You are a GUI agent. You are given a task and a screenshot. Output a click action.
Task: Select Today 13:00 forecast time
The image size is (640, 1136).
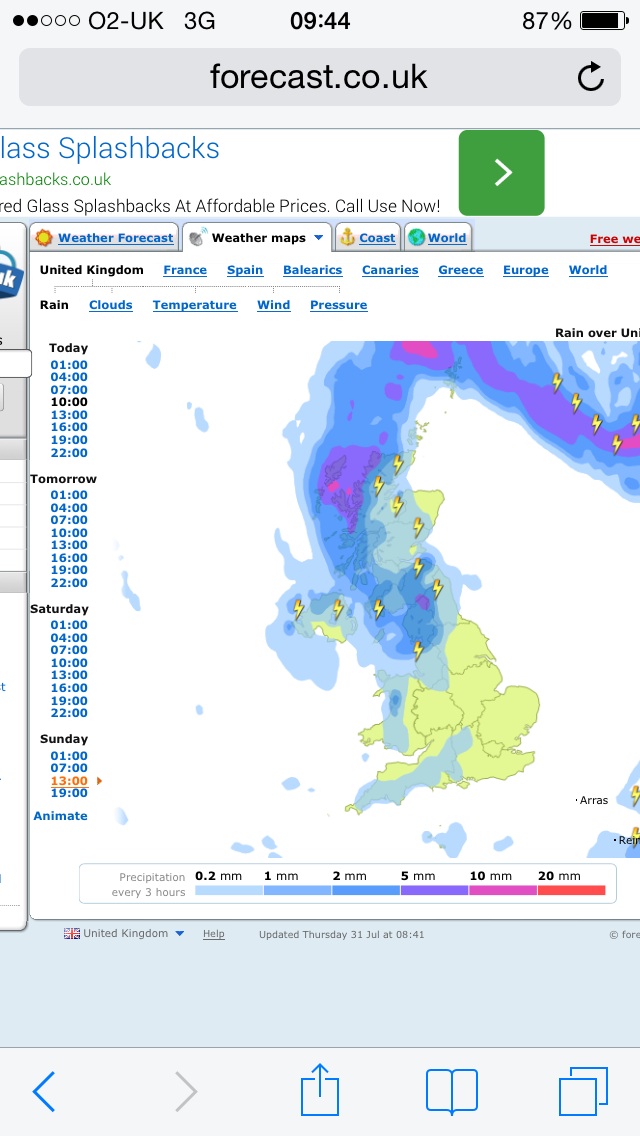pos(69,415)
